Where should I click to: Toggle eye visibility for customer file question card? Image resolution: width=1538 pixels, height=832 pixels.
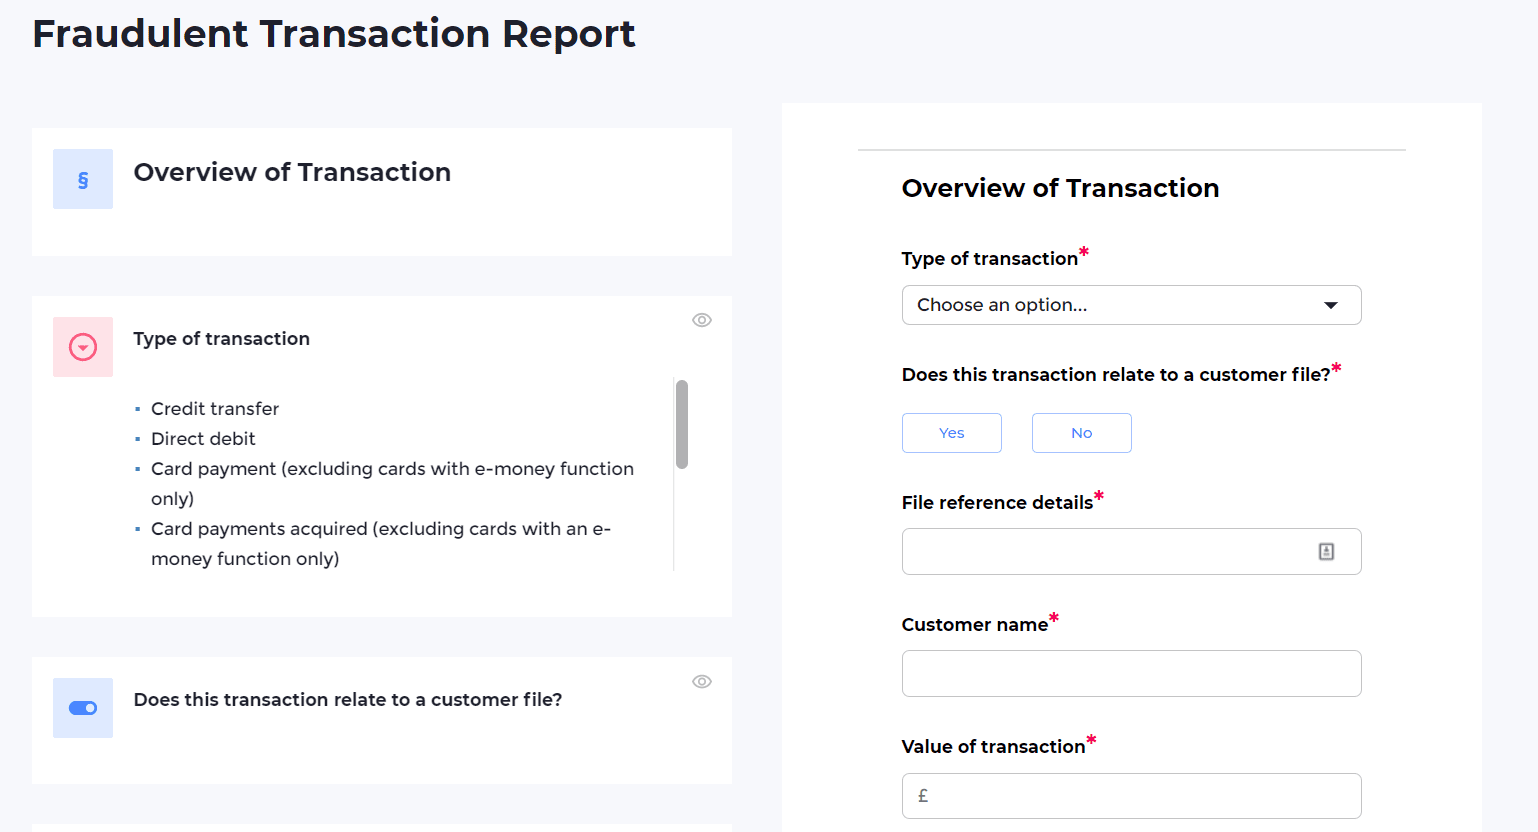click(x=702, y=681)
